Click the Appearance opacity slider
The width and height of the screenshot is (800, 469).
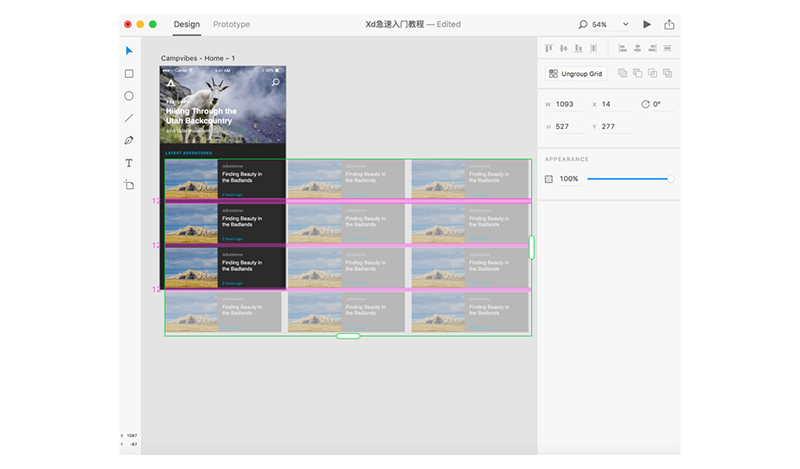coord(628,179)
